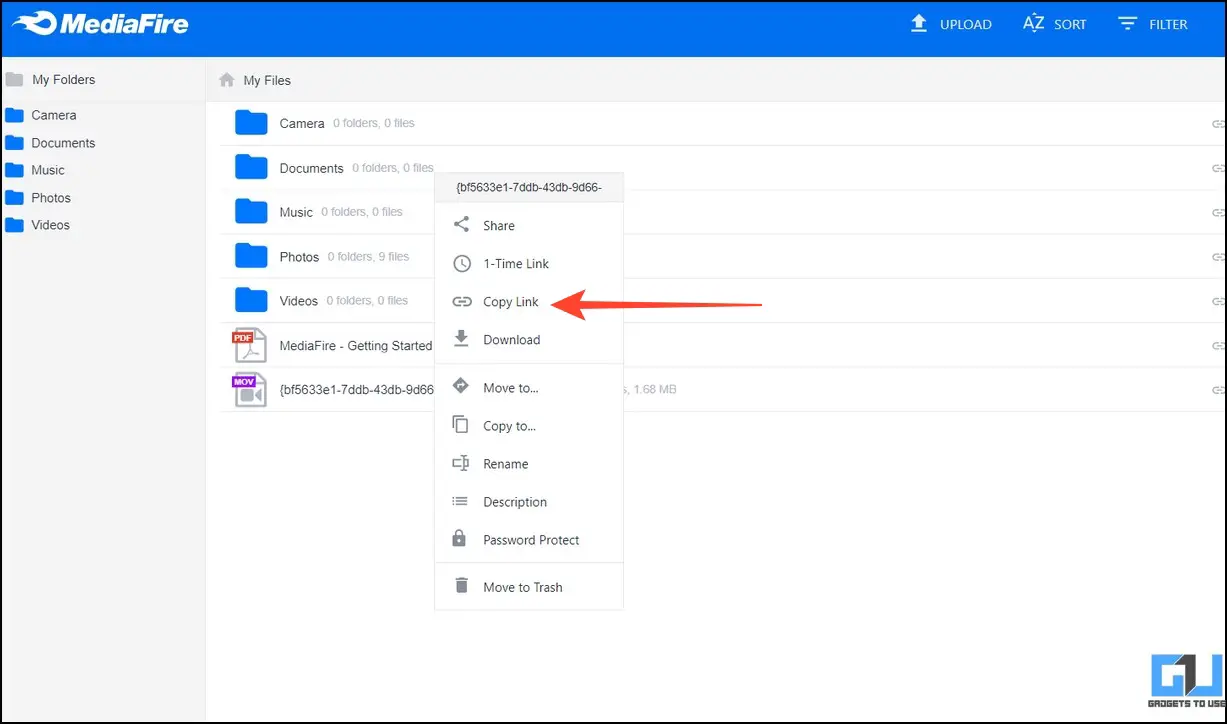Screen dimensions: 1227x724
Task: Click '0 folders, 9 files' Photos details
Action: tap(368, 257)
